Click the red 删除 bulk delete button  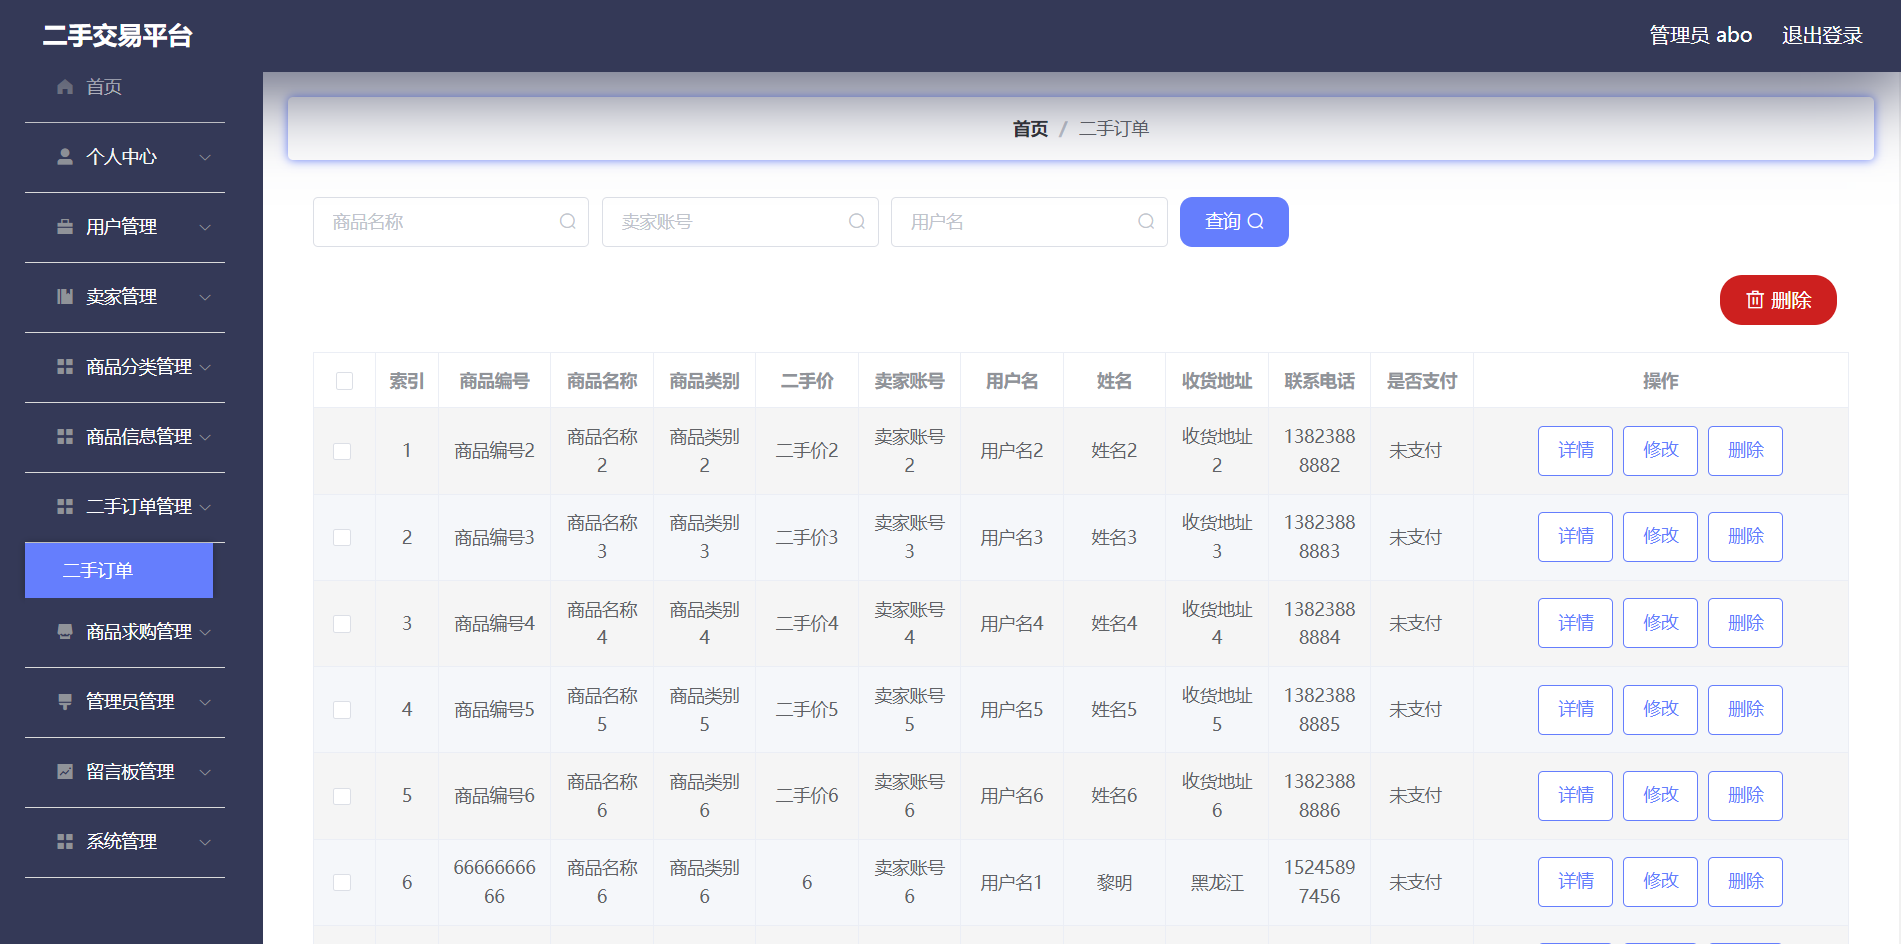(x=1778, y=300)
